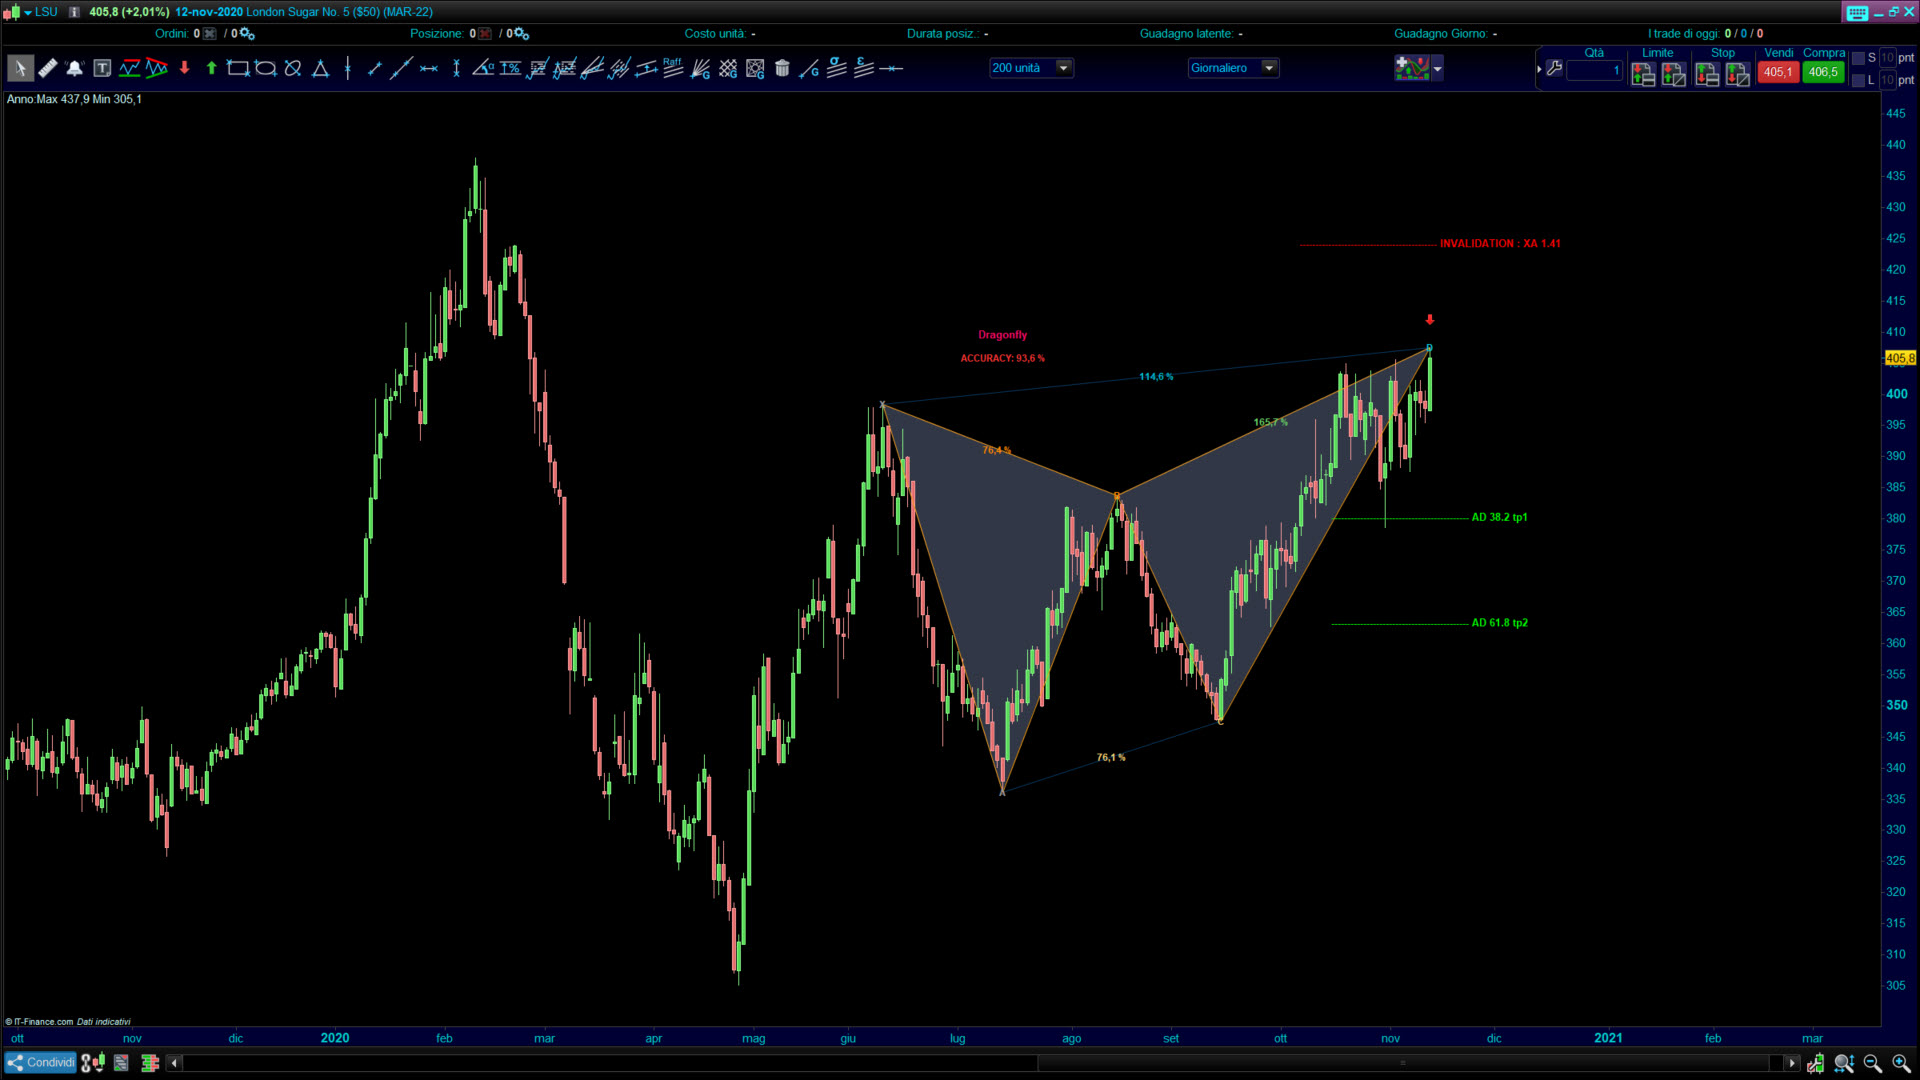Enable the L limit points checkbox
The height and width of the screenshot is (1080, 1920).
tap(1859, 80)
